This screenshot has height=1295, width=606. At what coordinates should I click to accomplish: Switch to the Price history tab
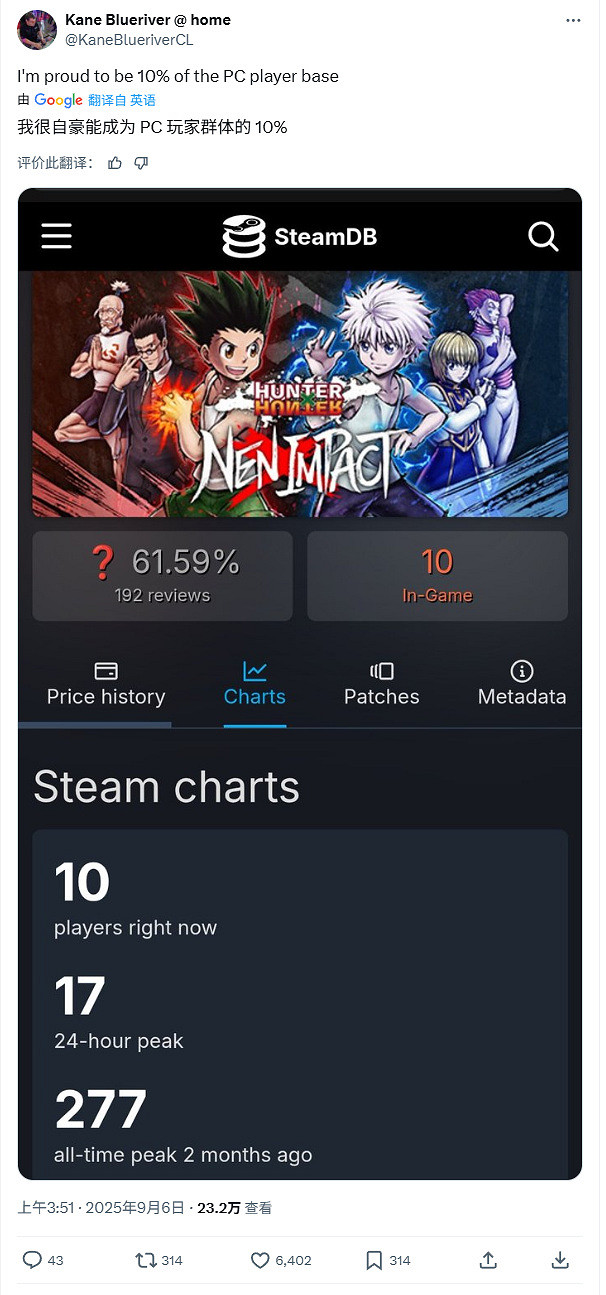coord(106,684)
